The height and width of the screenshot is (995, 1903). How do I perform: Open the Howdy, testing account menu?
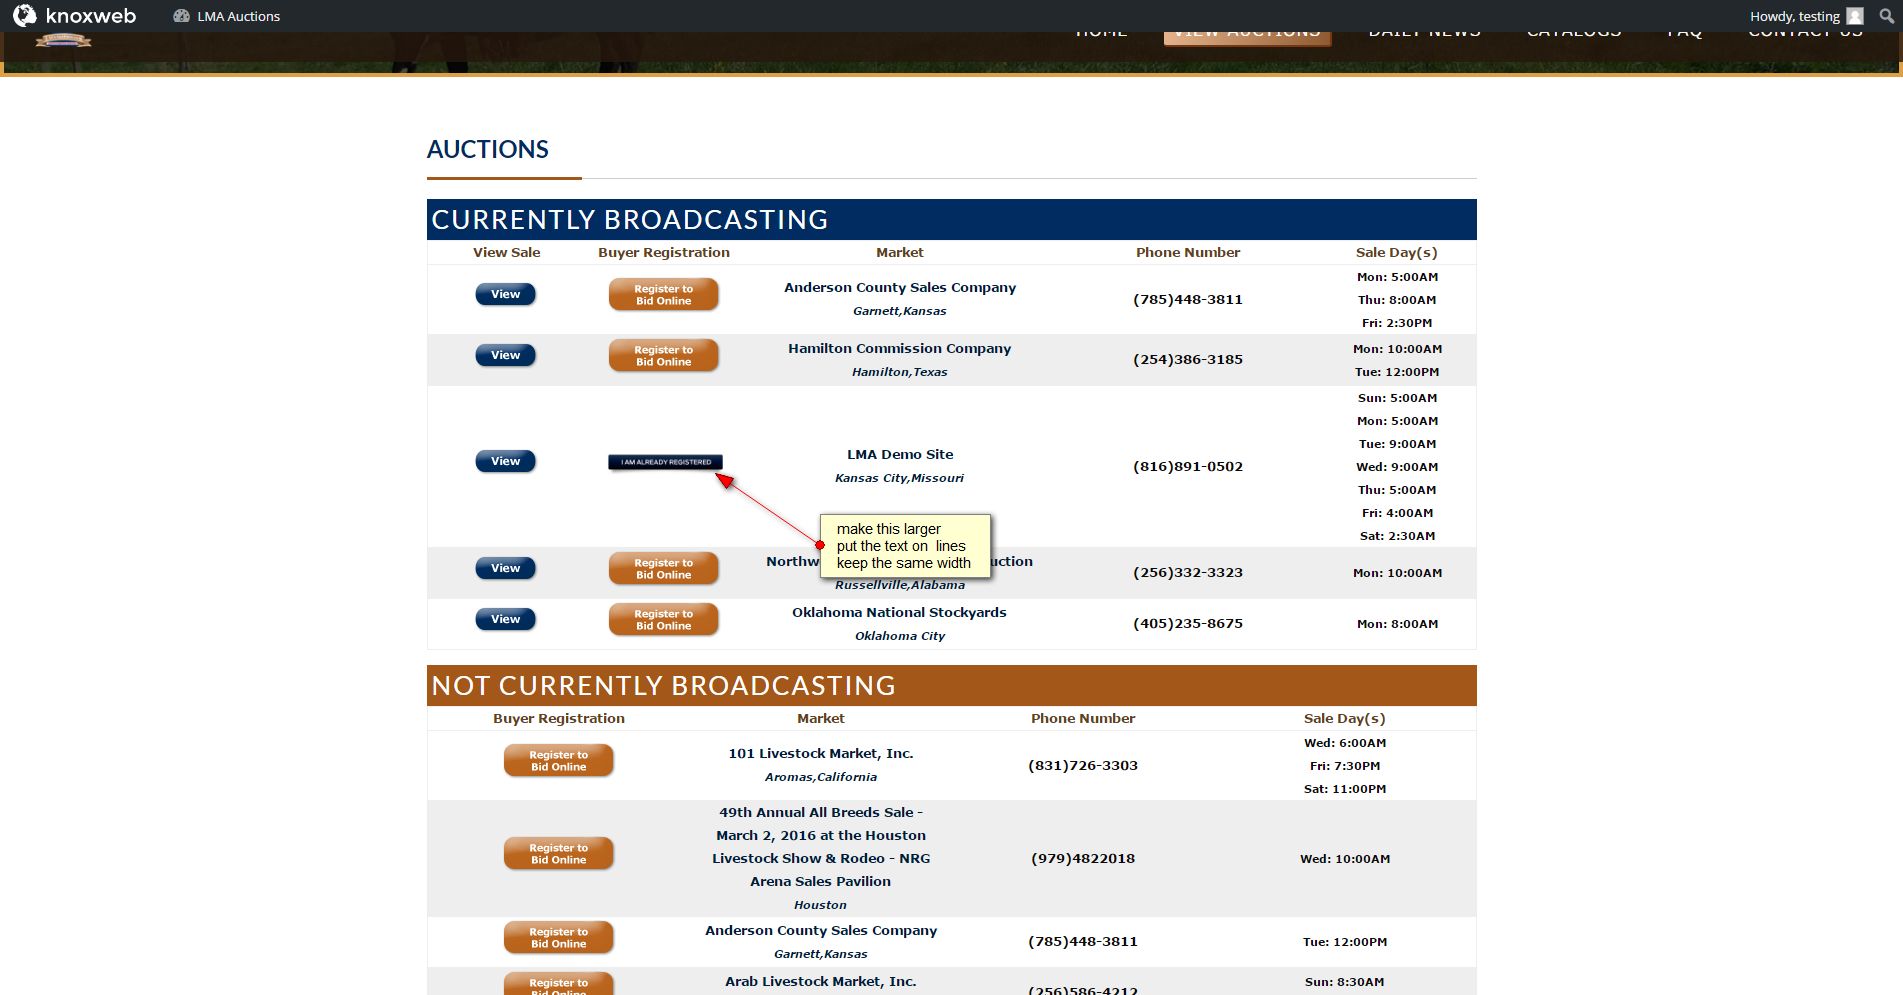(x=1806, y=16)
